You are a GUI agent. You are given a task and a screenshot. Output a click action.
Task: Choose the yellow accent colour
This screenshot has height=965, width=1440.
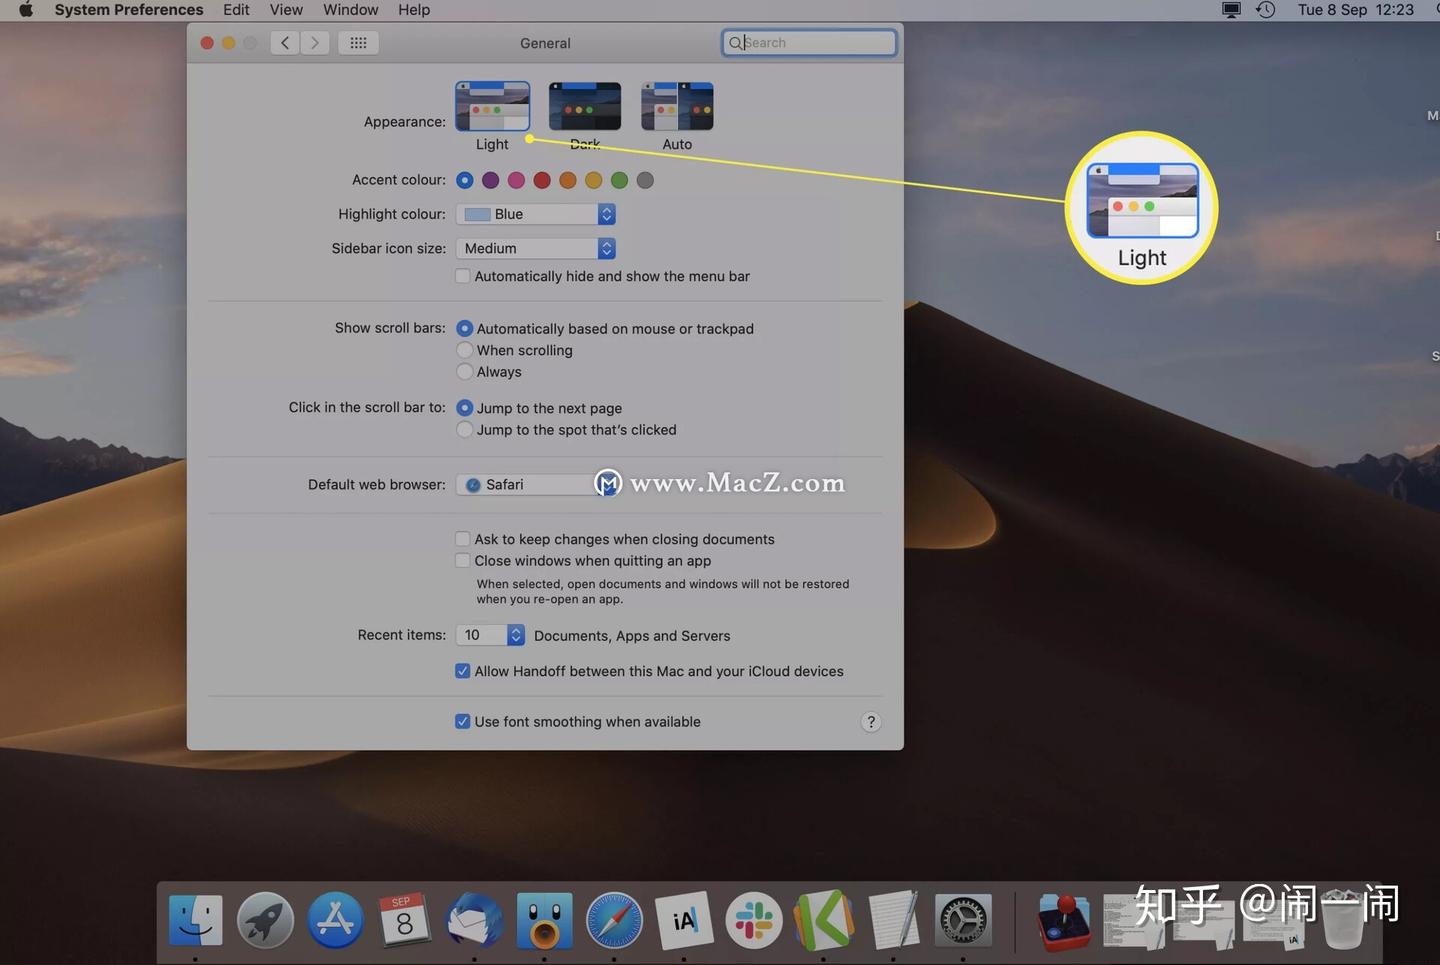pyautogui.click(x=594, y=180)
